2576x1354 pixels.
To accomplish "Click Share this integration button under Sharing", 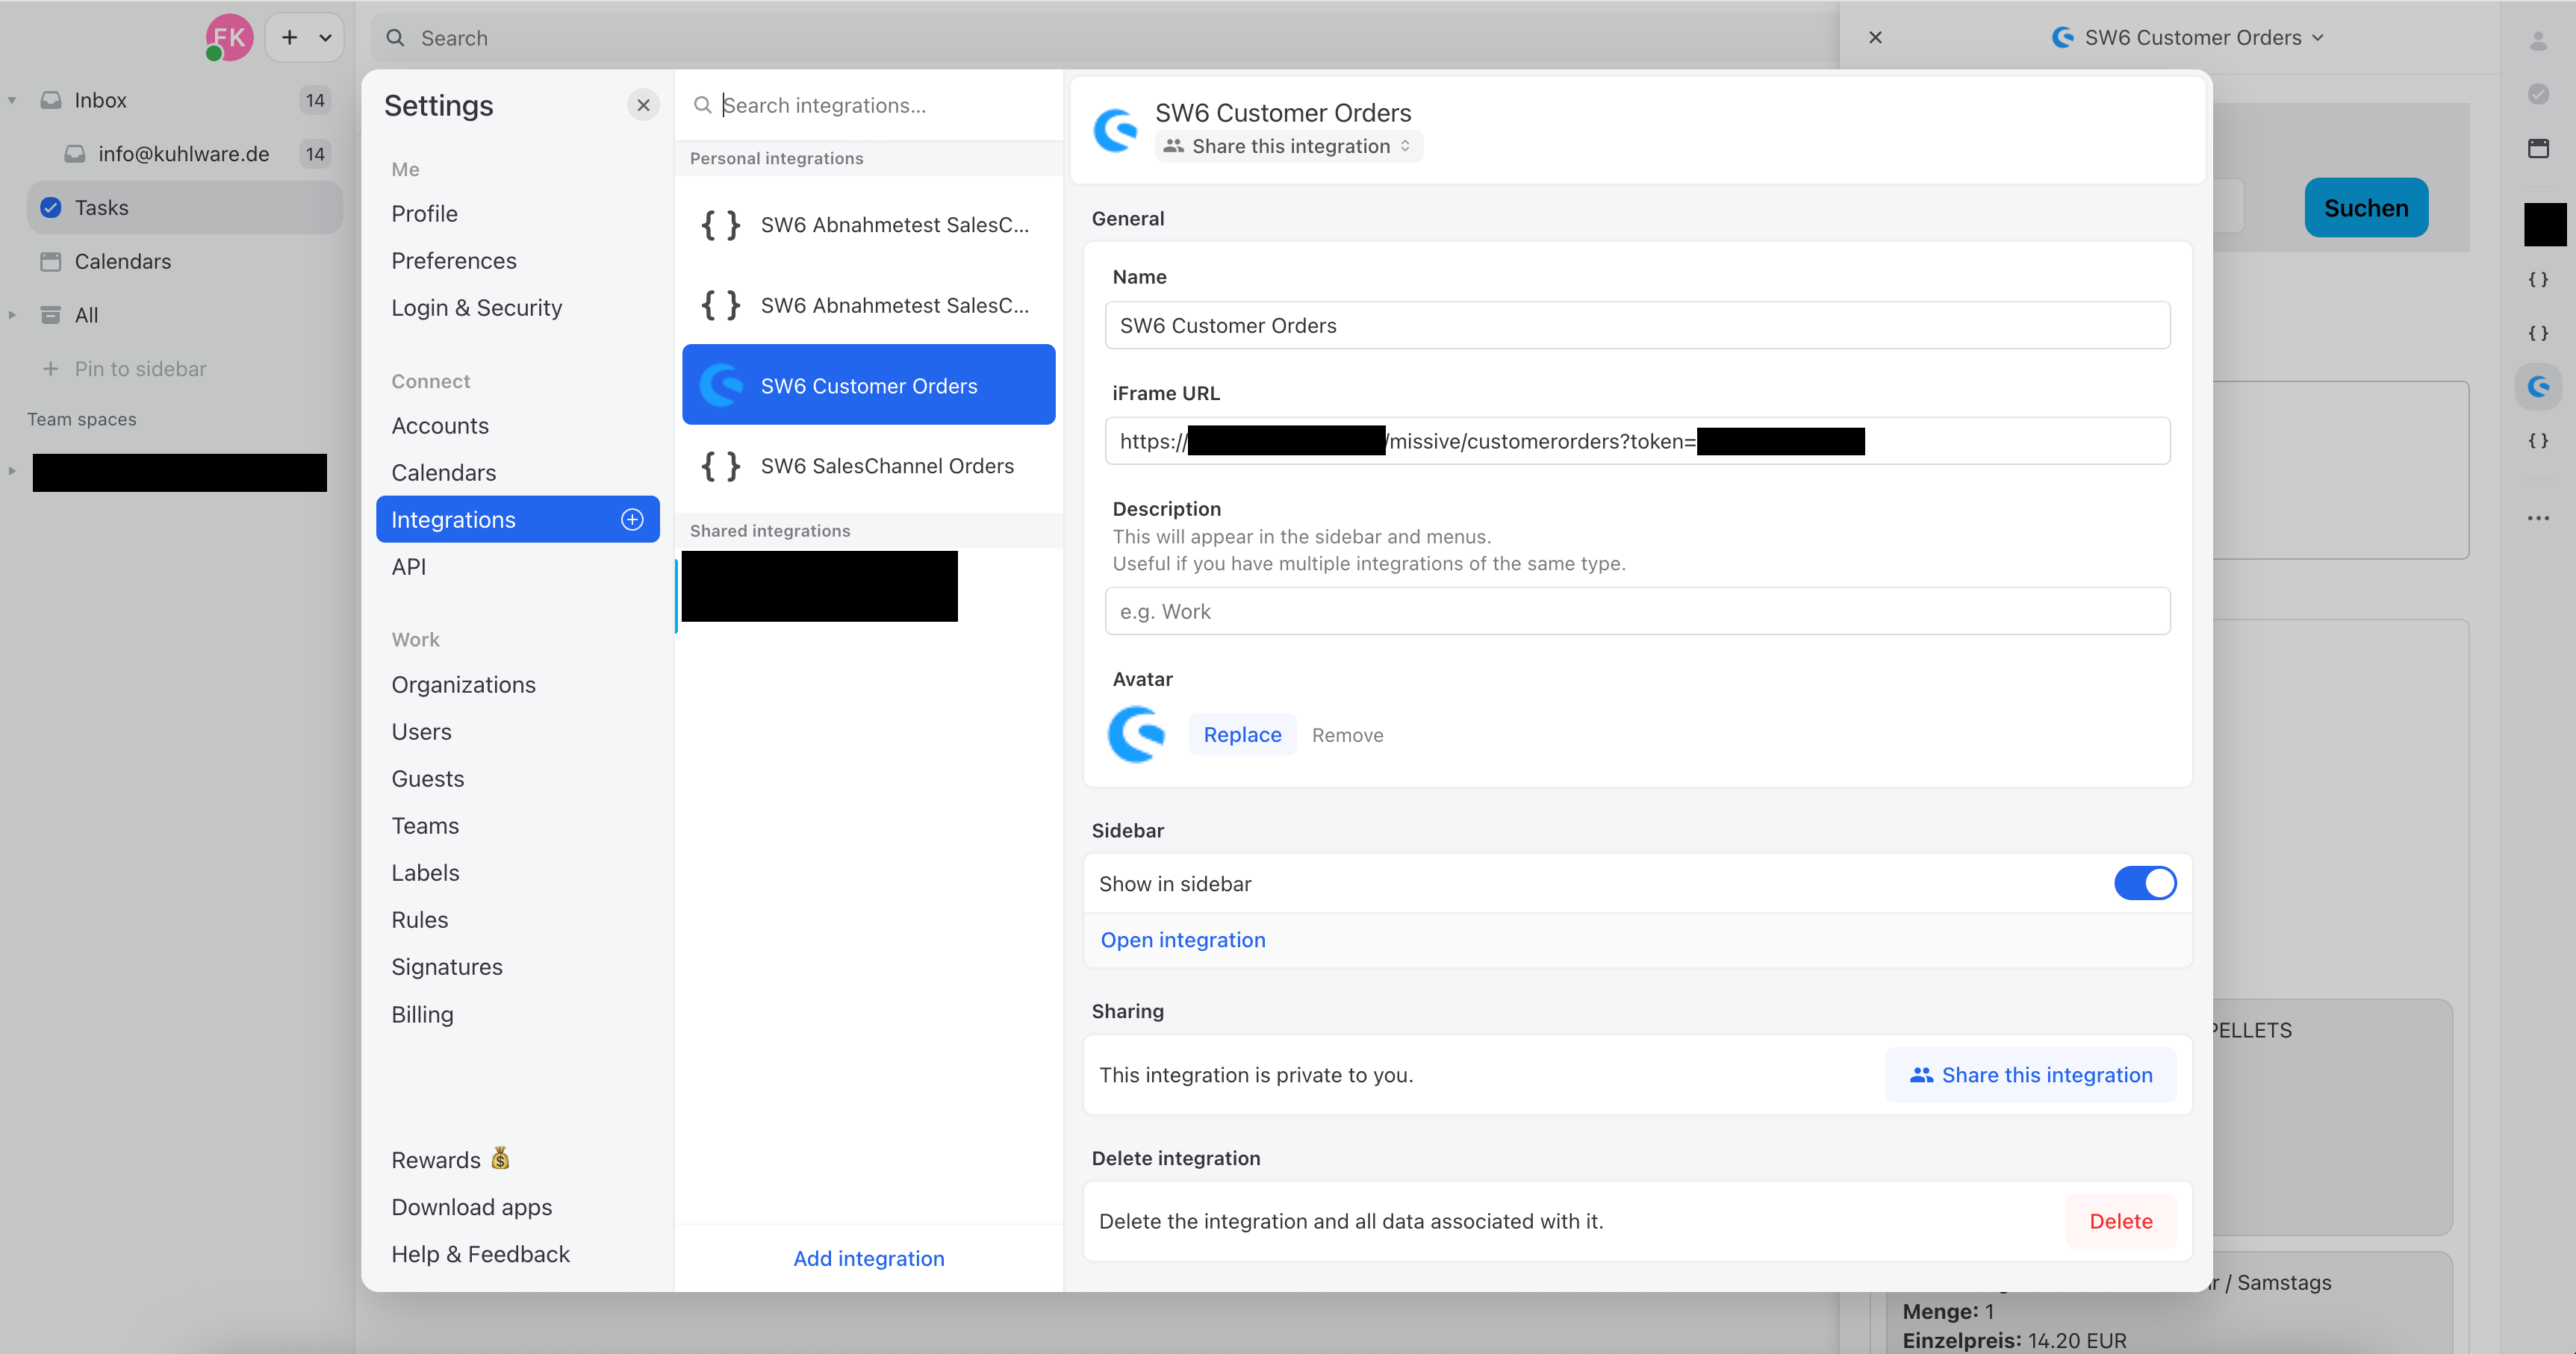I will [x=2030, y=1075].
